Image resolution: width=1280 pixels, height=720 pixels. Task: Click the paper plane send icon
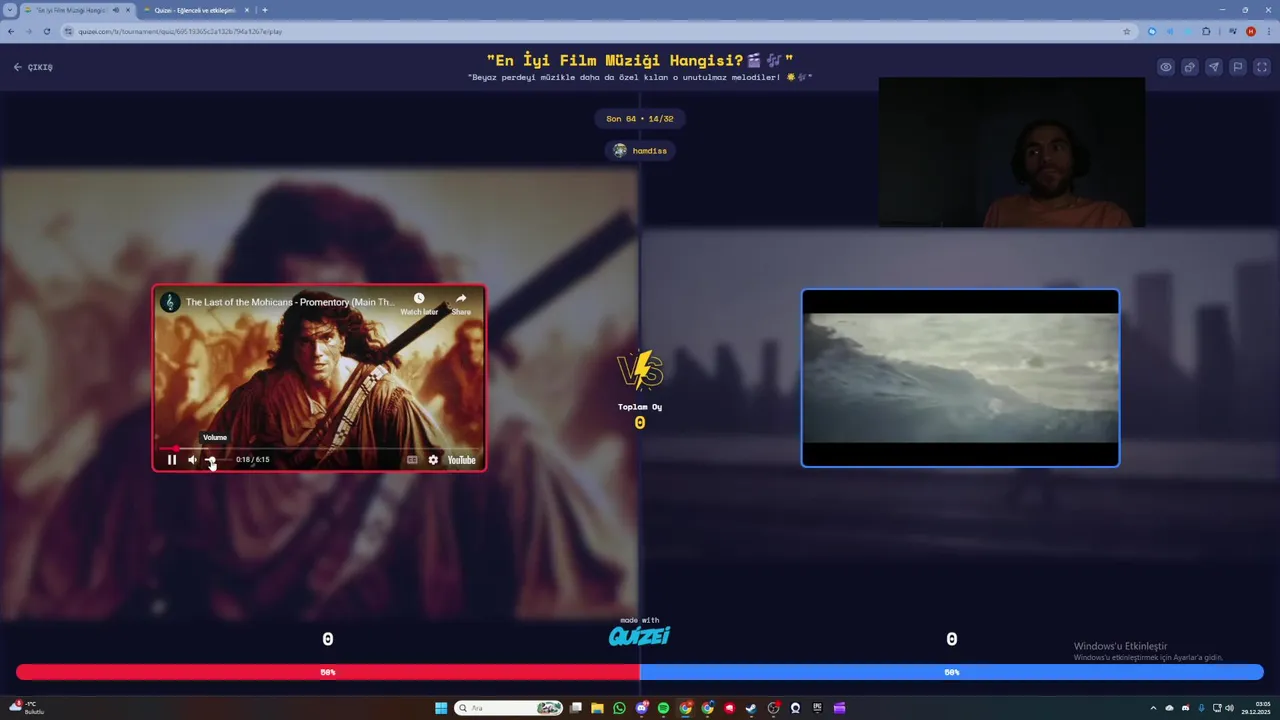click(x=1214, y=67)
